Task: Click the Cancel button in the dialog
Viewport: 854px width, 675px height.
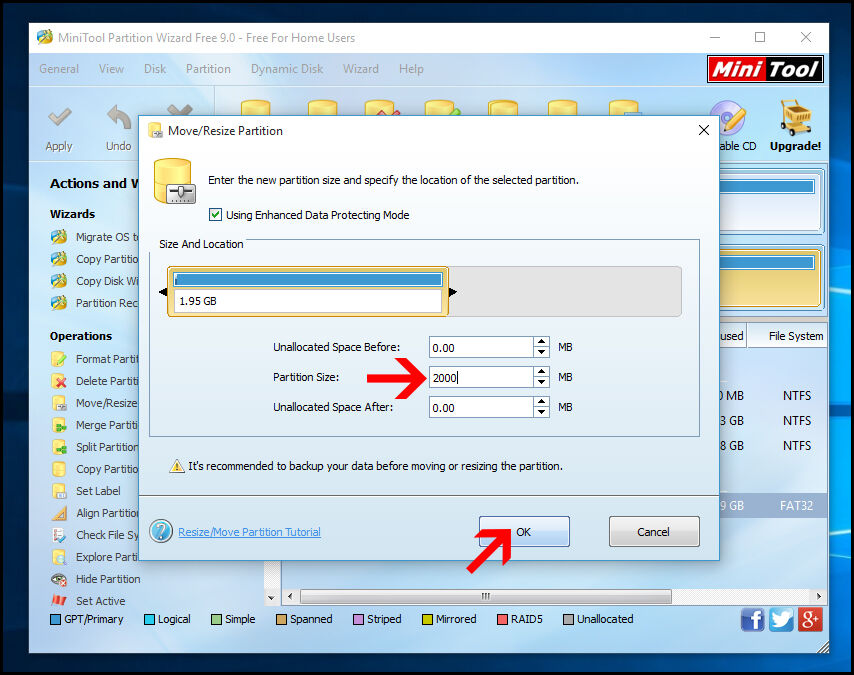Action: click(654, 532)
